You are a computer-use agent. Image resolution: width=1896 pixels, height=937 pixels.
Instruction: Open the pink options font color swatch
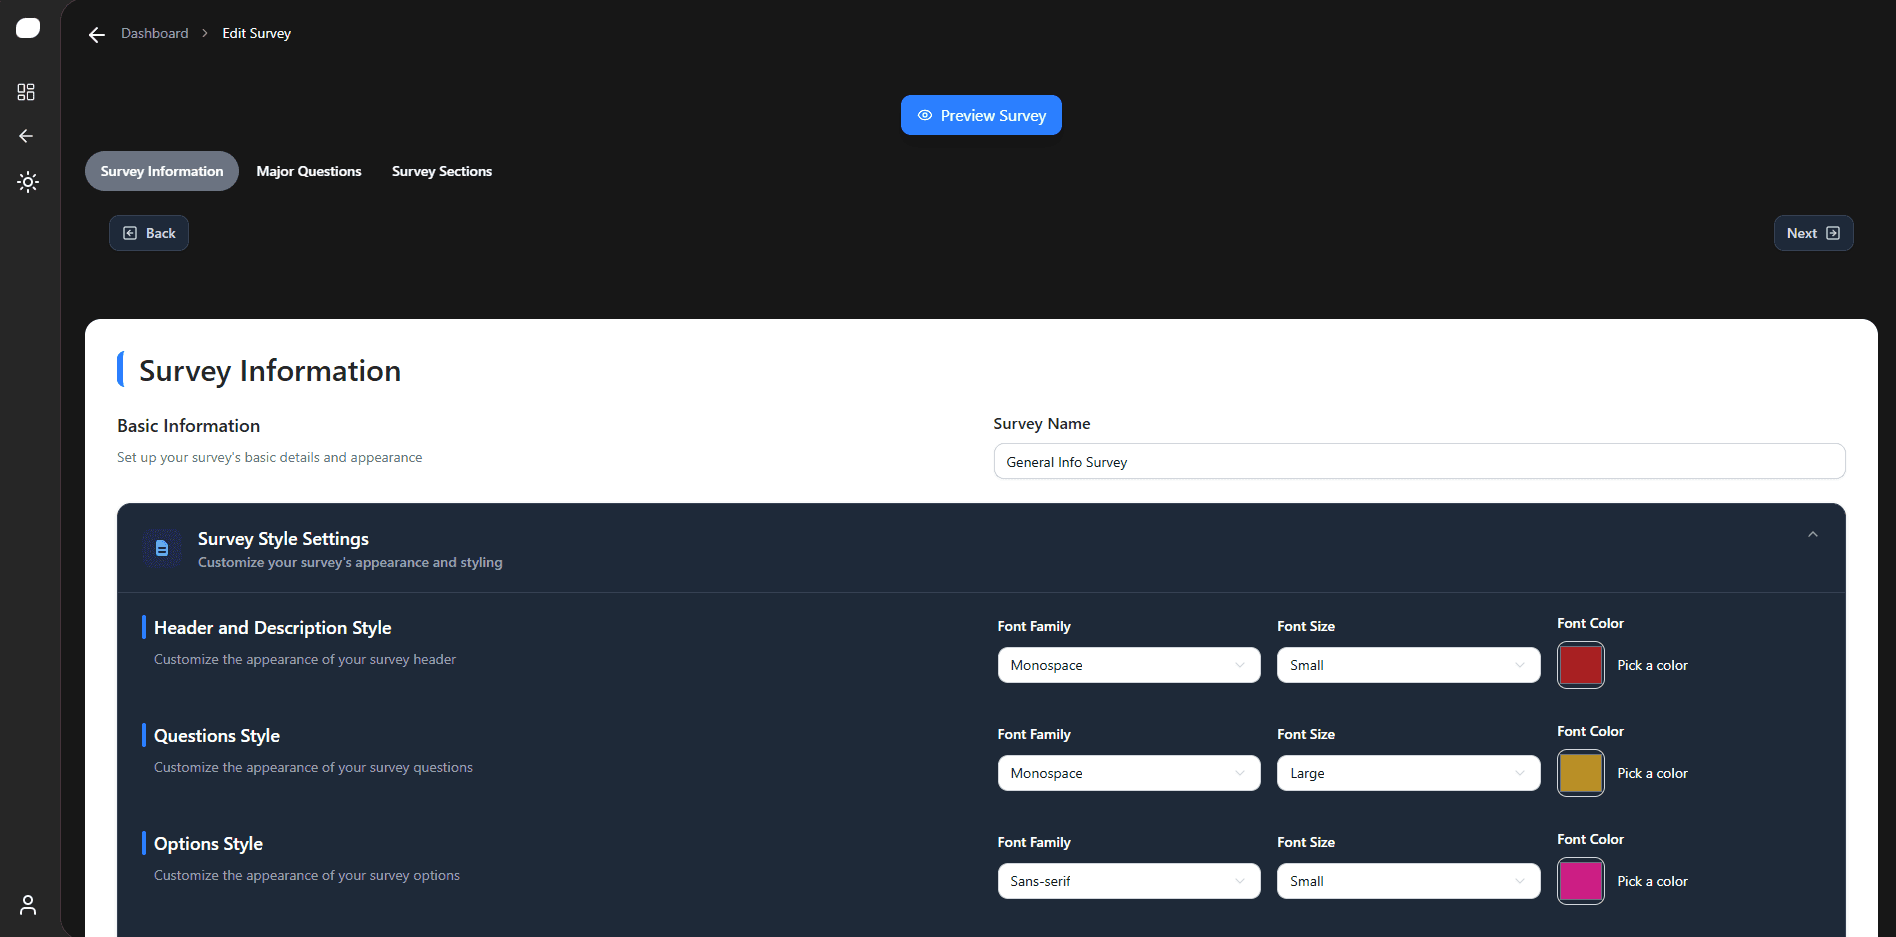coord(1580,881)
